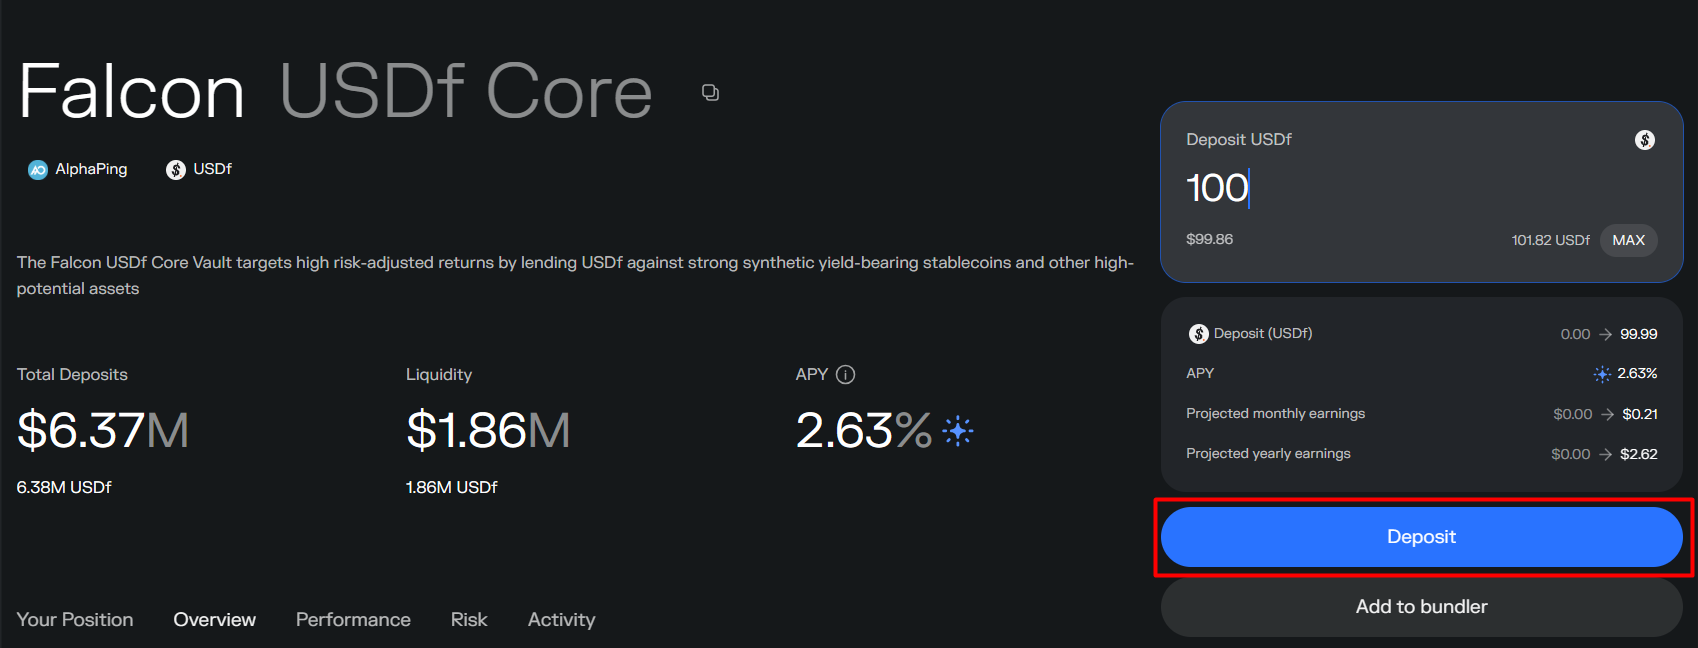
Task: Click the sparkle icon next to 2.63%
Action: click(958, 431)
